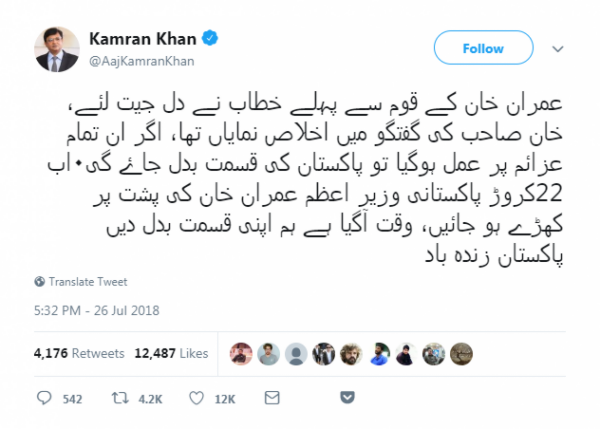The width and height of the screenshot is (600, 429).
Task: Click the globe icon beside Translate Tweet
Action: tap(39, 282)
